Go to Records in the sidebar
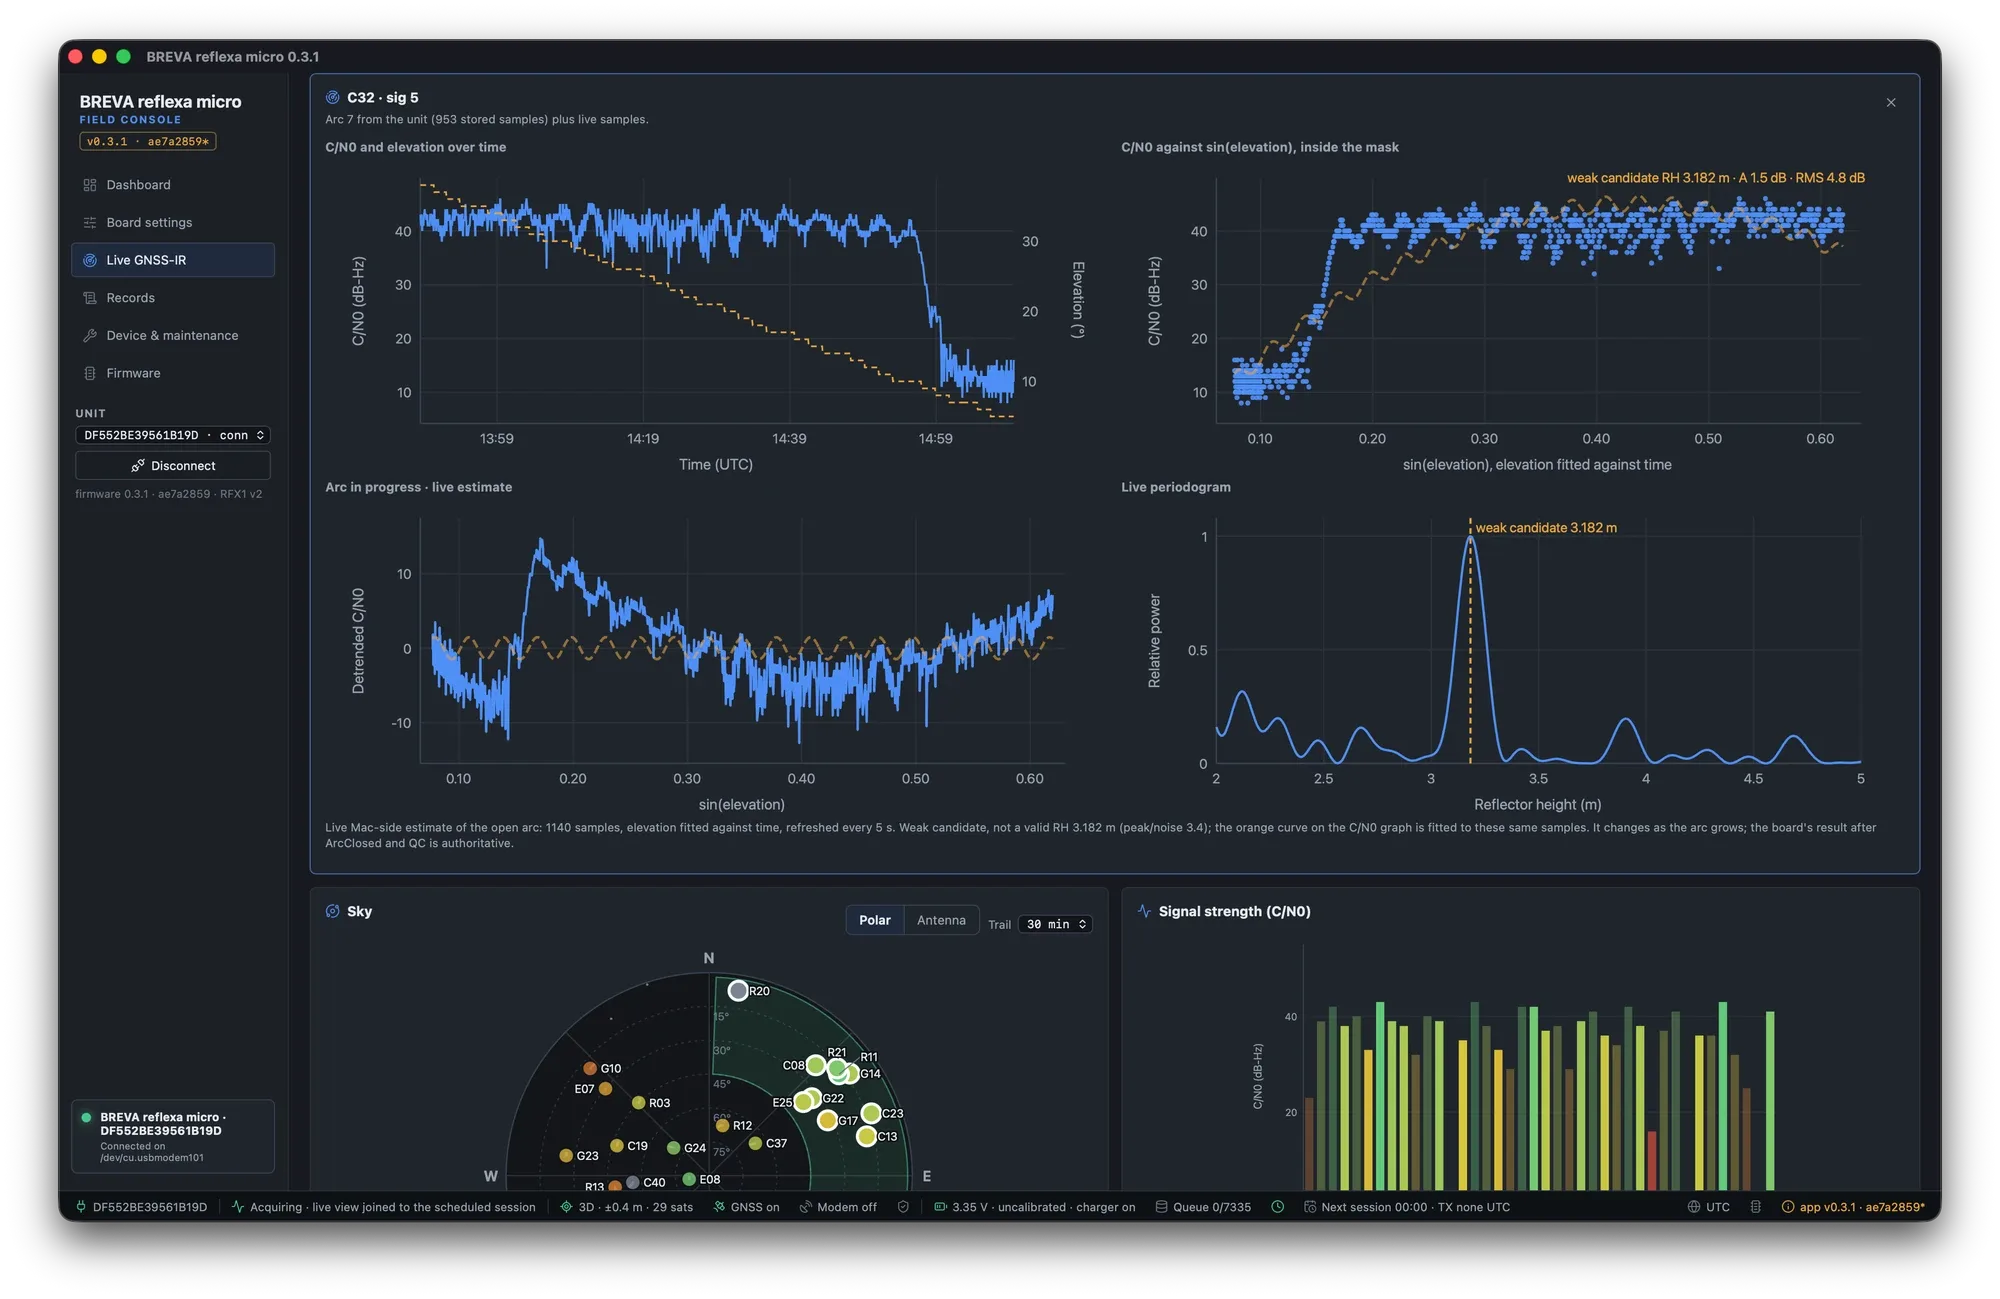 coord(173,298)
